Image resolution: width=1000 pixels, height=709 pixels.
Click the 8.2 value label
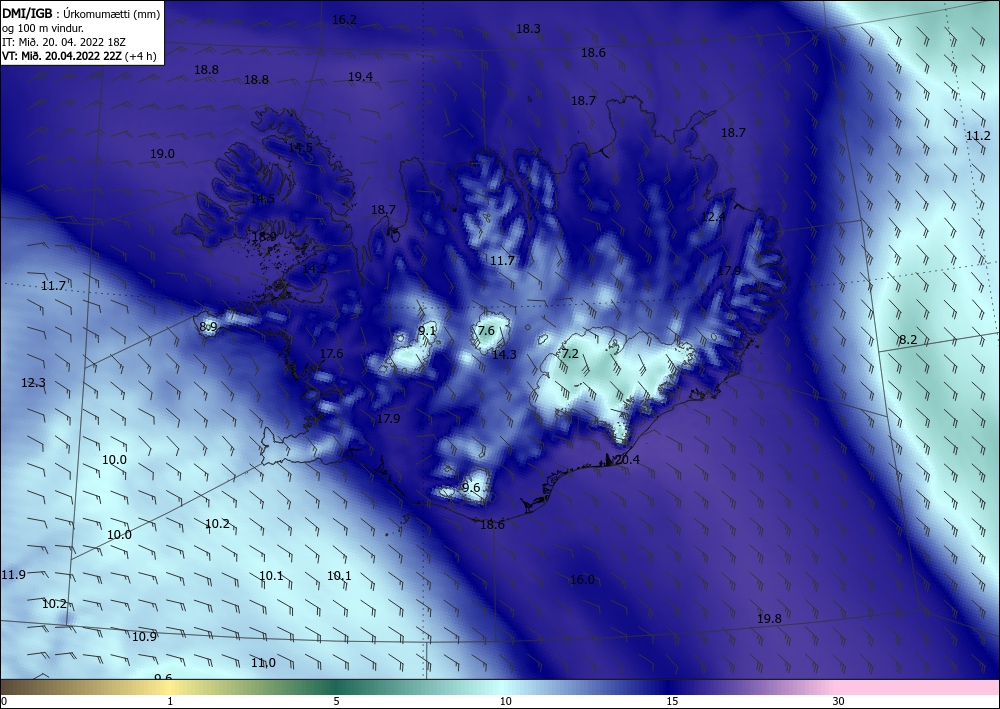coord(908,340)
